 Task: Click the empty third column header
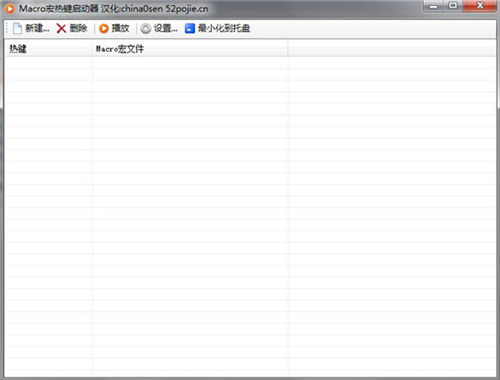point(391,49)
